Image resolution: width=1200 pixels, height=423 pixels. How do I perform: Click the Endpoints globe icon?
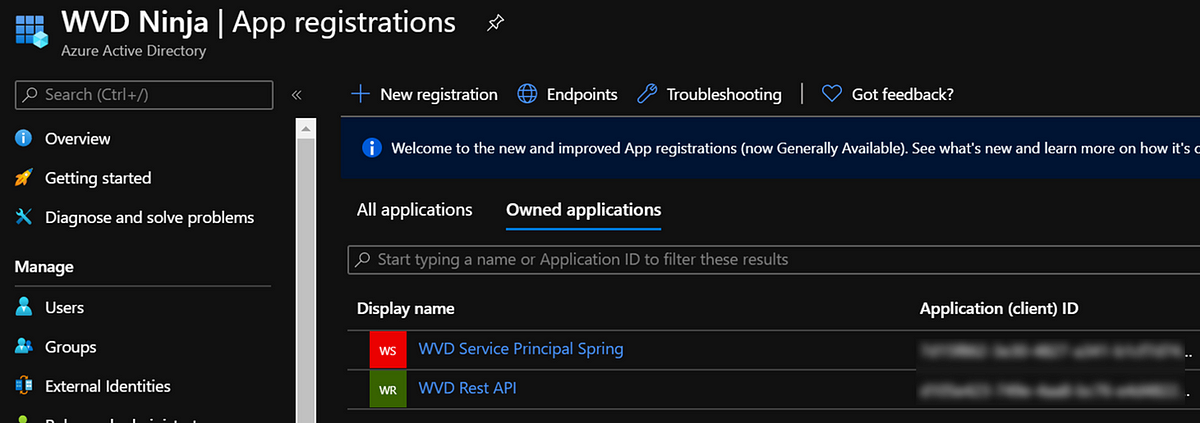pos(527,94)
